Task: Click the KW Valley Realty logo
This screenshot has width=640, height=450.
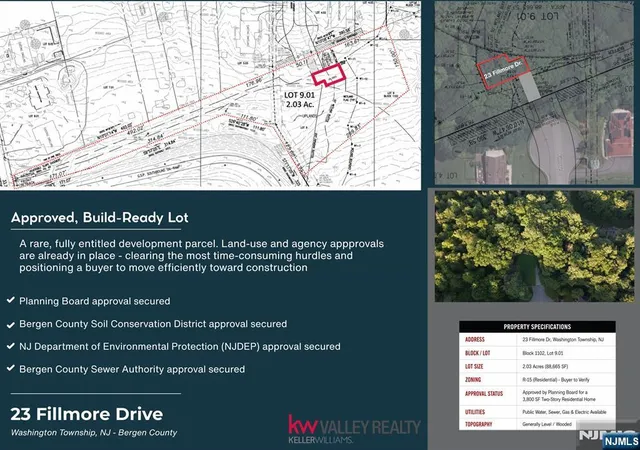Action: click(x=354, y=429)
